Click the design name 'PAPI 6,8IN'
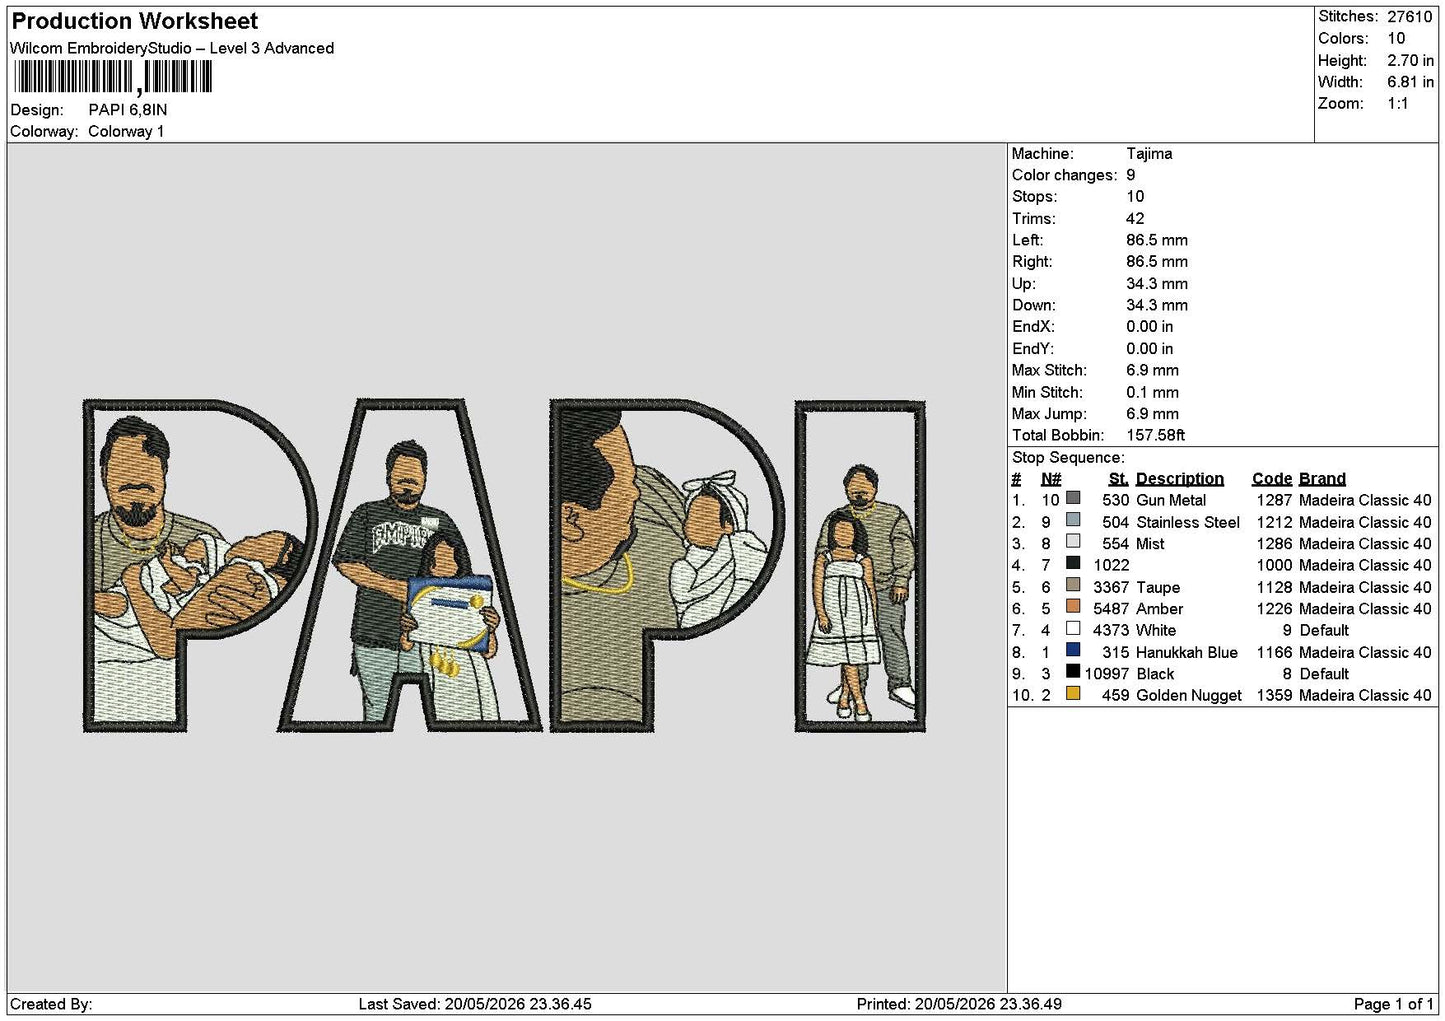This screenshot has width=1445, height=1021. click(x=128, y=110)
